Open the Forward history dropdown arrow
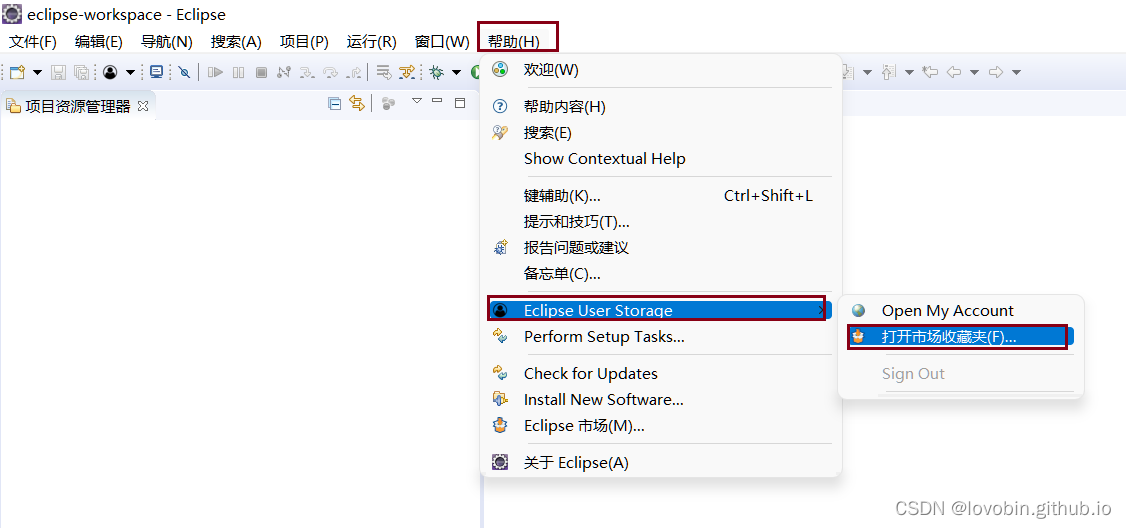Screen dimensions: 1126x528 click(1016, 72)
